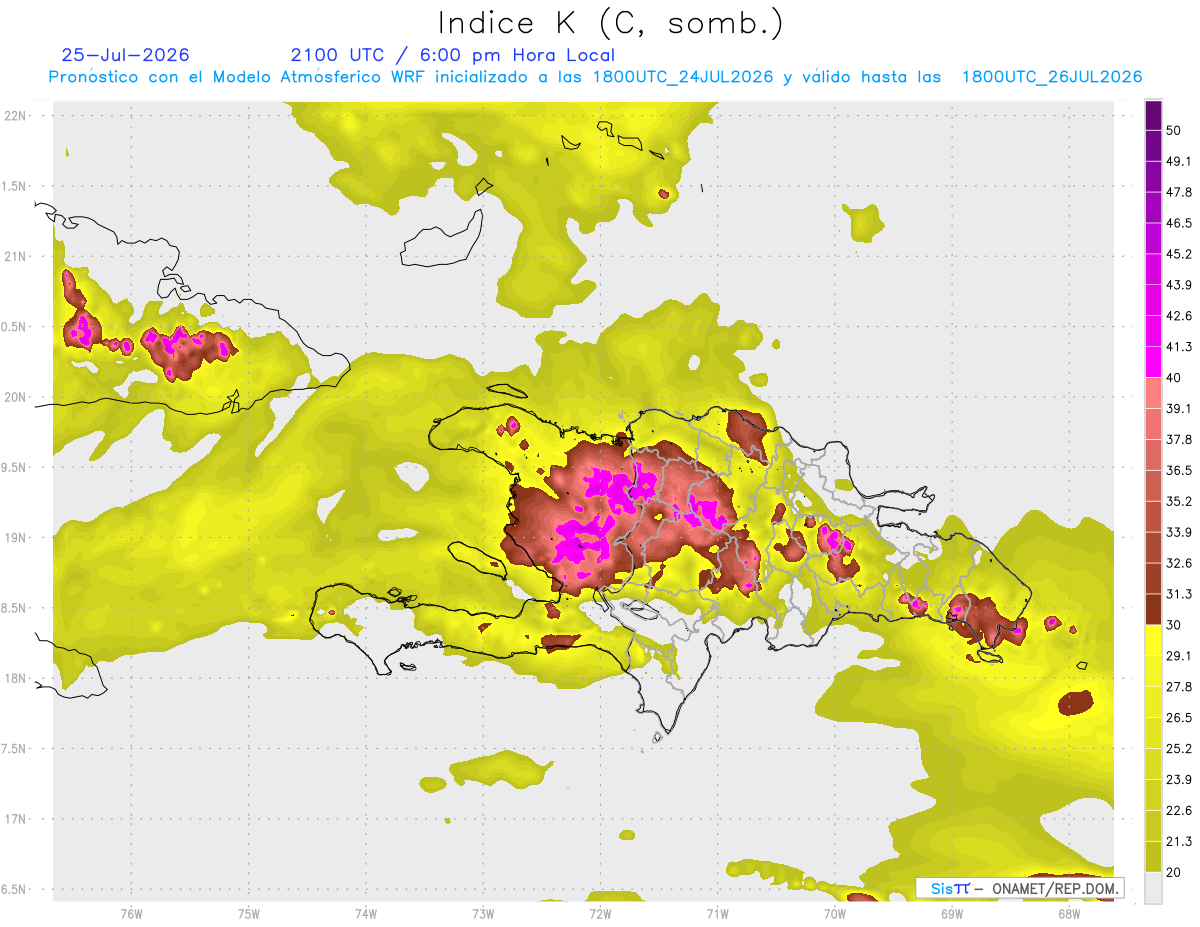Click the 30 color scale value

[1174, 625]
